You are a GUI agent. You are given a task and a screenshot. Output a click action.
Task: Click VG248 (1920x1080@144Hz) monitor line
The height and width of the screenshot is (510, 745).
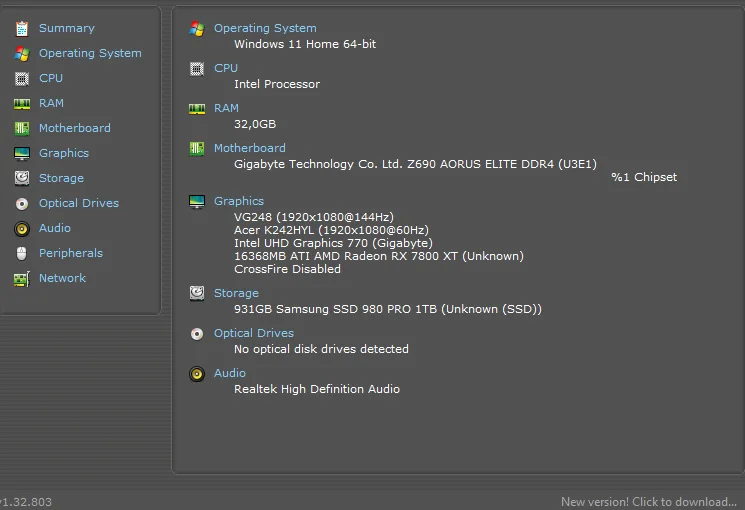pyautogui.click(x=314, y=217)
